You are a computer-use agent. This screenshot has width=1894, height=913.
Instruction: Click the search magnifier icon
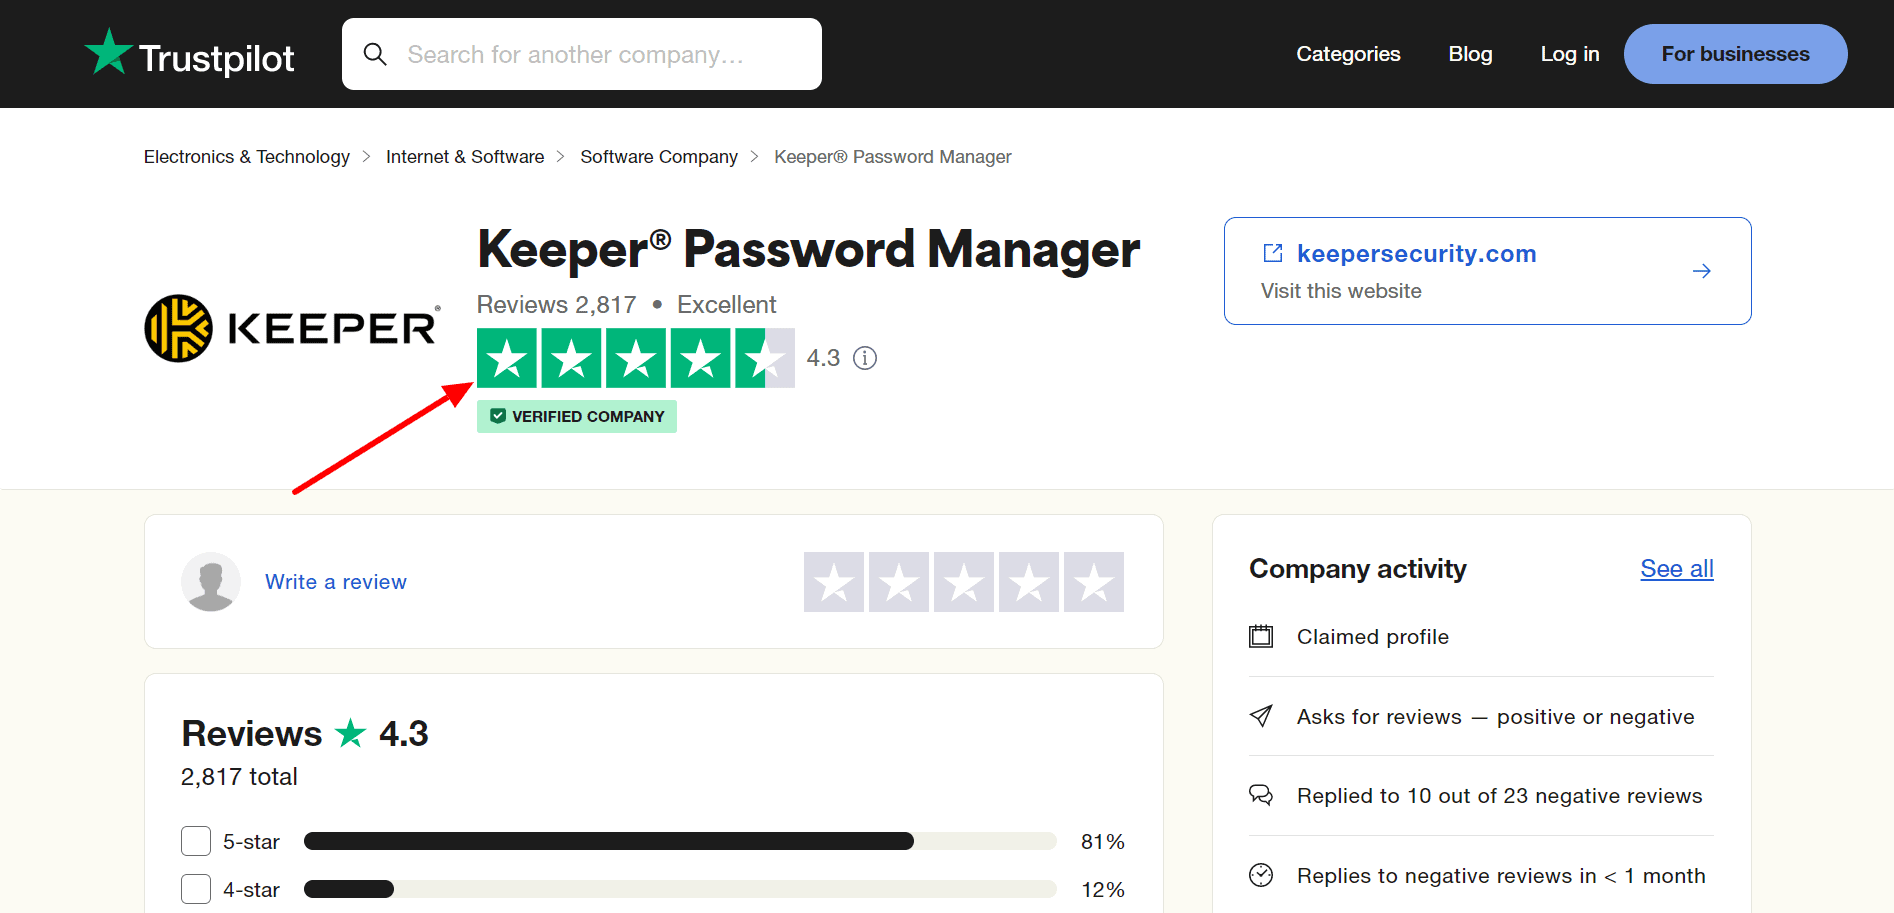[x=375, y=54]
